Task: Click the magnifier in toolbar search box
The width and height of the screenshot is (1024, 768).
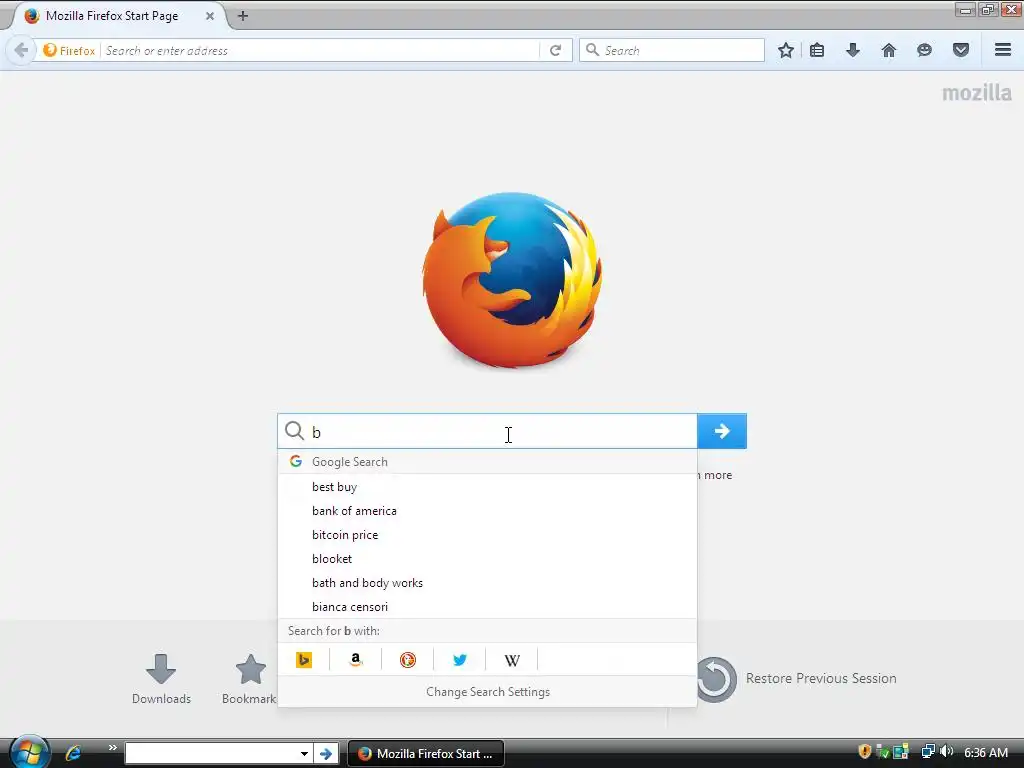Action: 592,50
